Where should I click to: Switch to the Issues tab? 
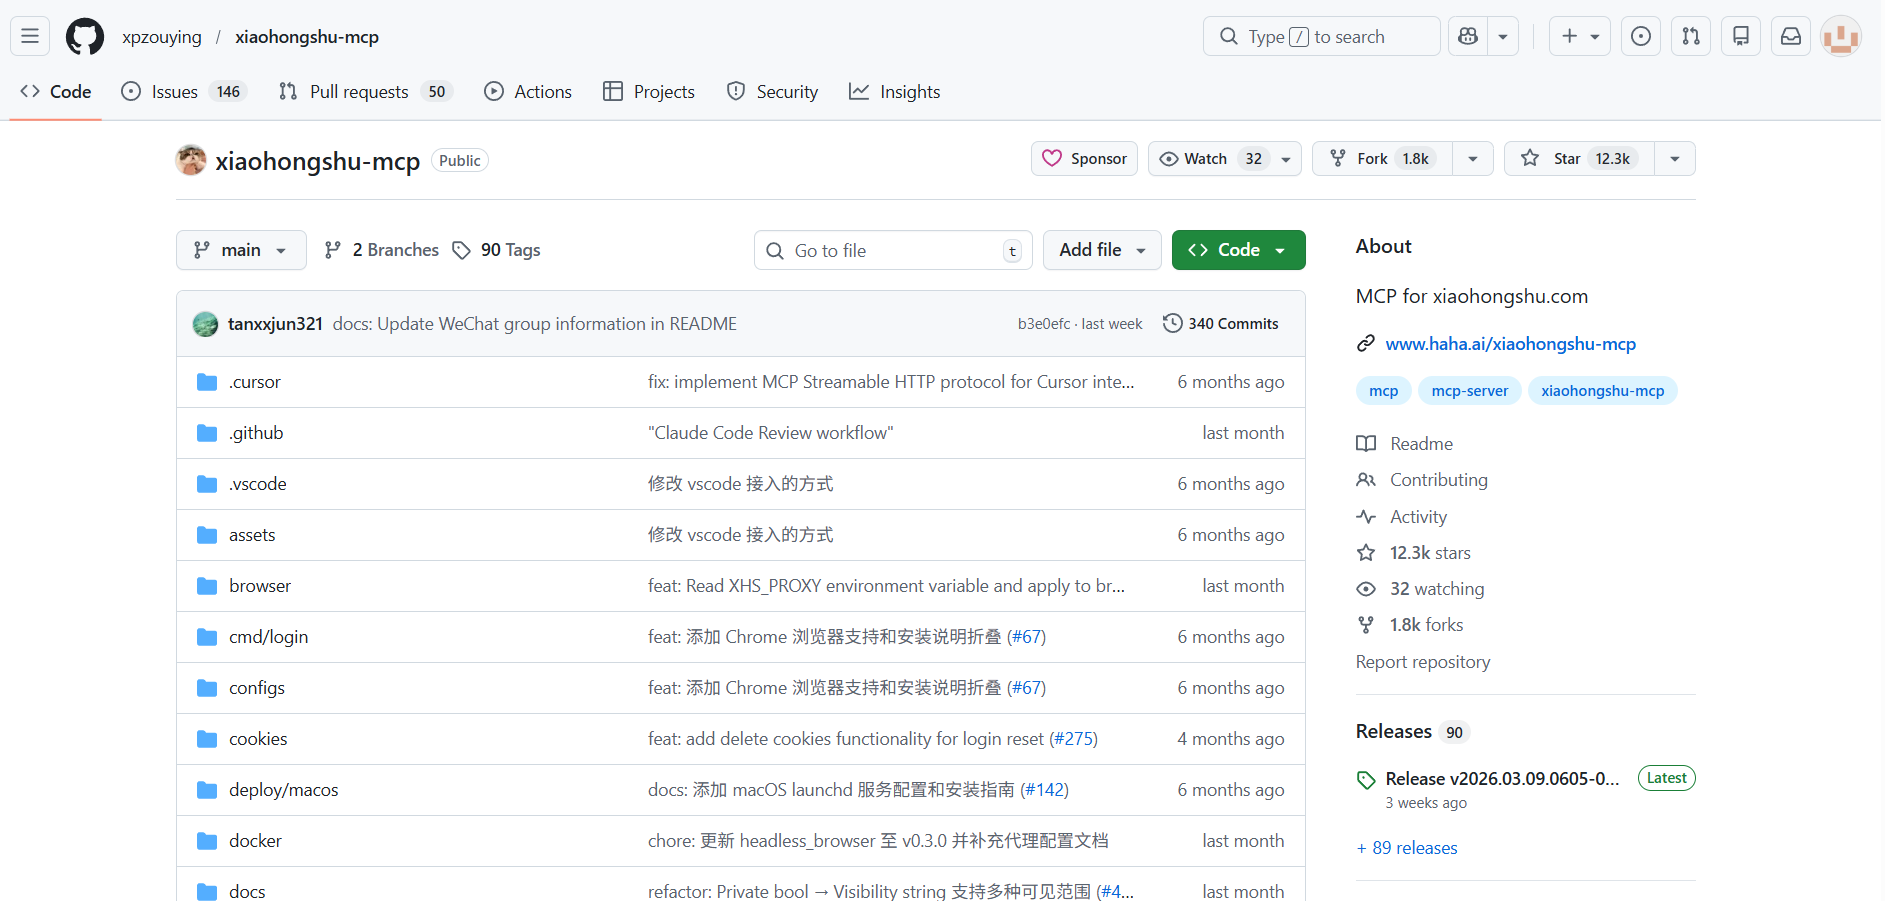click(x=174, y=92)
